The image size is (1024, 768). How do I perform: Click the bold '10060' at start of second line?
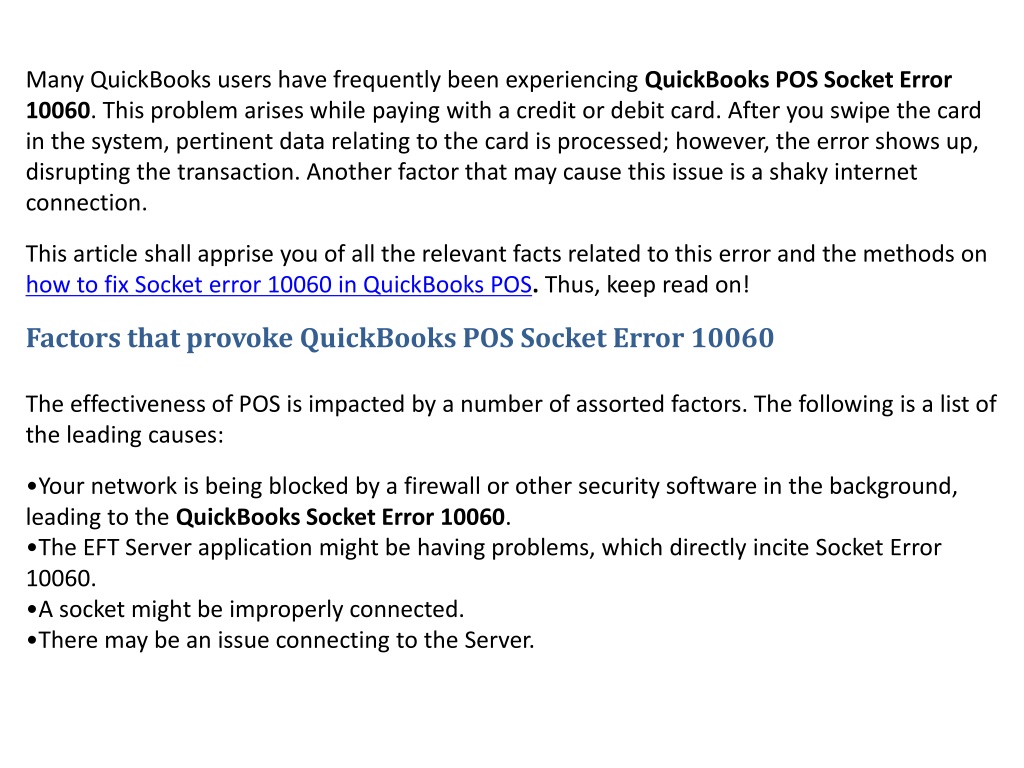(x=58, y=110)
